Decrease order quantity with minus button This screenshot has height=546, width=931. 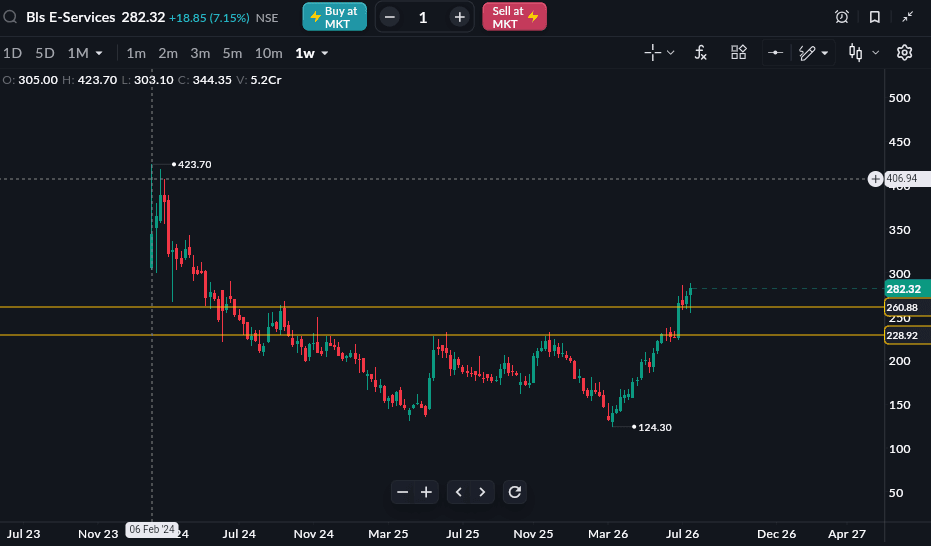point(390,17)
